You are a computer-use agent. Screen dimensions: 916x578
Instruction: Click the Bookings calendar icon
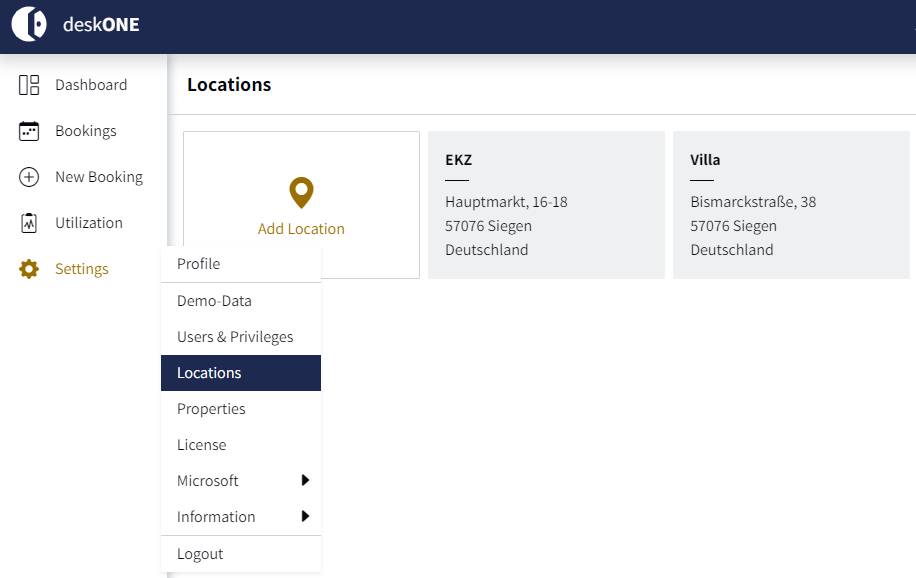tap(29, 131)
